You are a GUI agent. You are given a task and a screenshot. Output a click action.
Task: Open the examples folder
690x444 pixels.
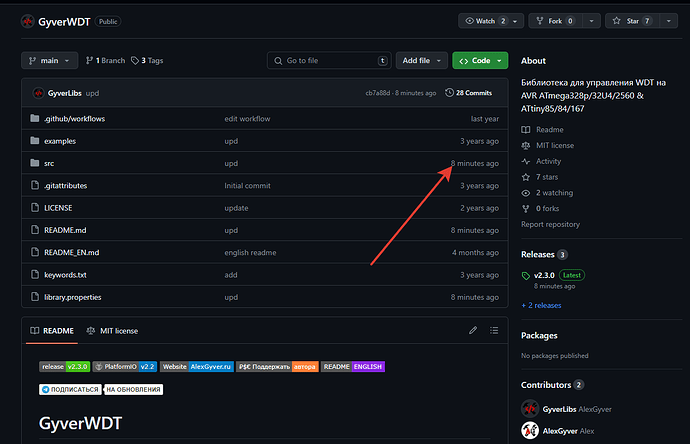pyautogui.click(x=60, y=141)
